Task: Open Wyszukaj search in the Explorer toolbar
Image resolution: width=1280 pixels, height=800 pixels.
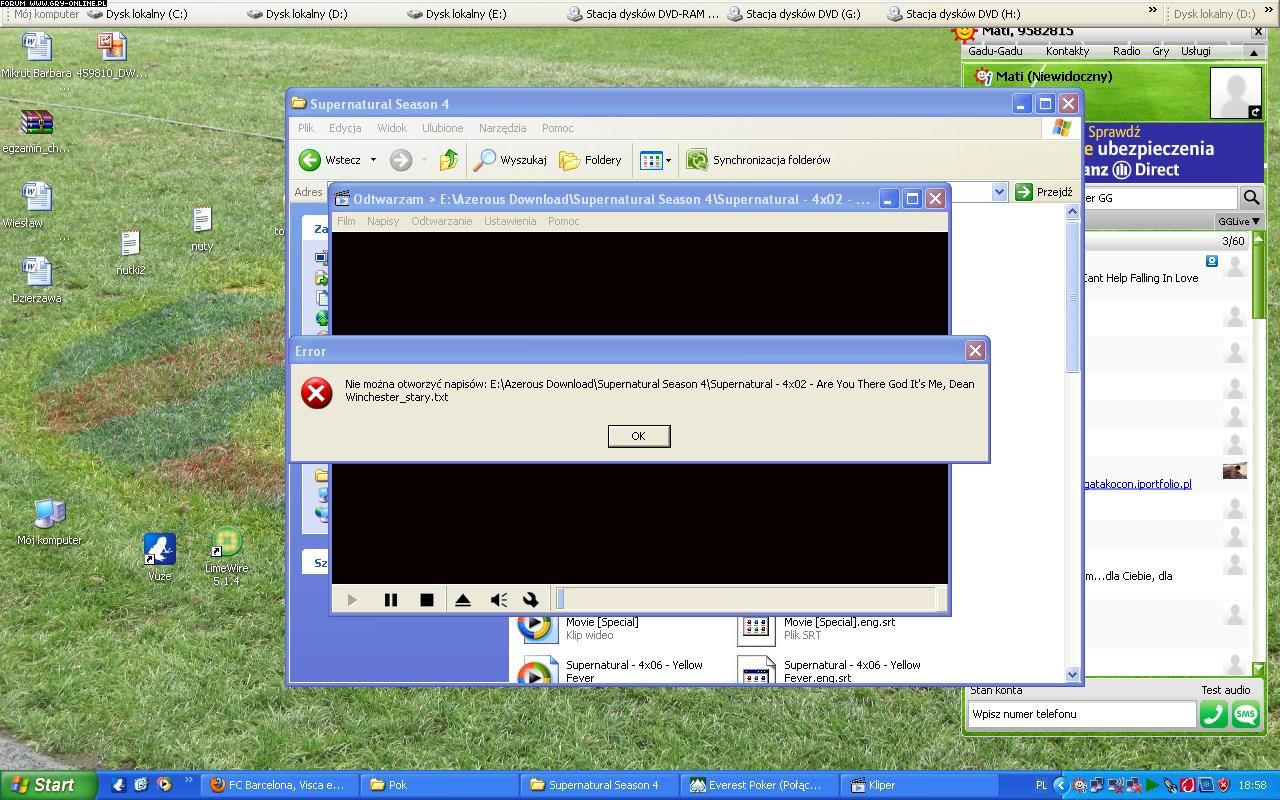Action: 511,160
